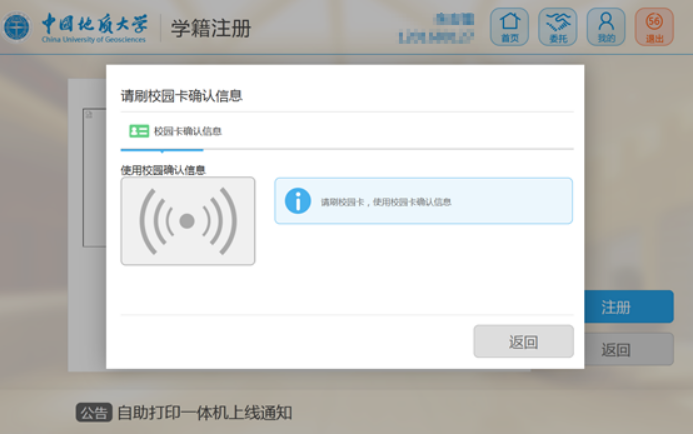Viewport: 693px width, 434px height.
Task: Click the blue info circle icon
Action: 297,201
